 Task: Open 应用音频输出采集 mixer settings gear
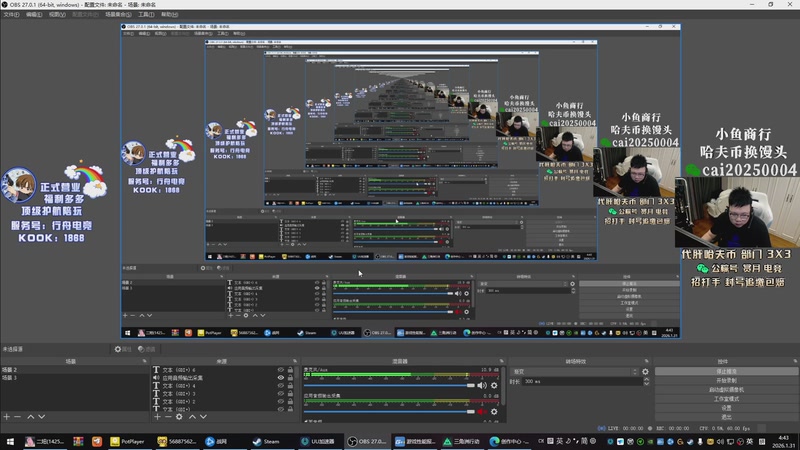(494, 412)
